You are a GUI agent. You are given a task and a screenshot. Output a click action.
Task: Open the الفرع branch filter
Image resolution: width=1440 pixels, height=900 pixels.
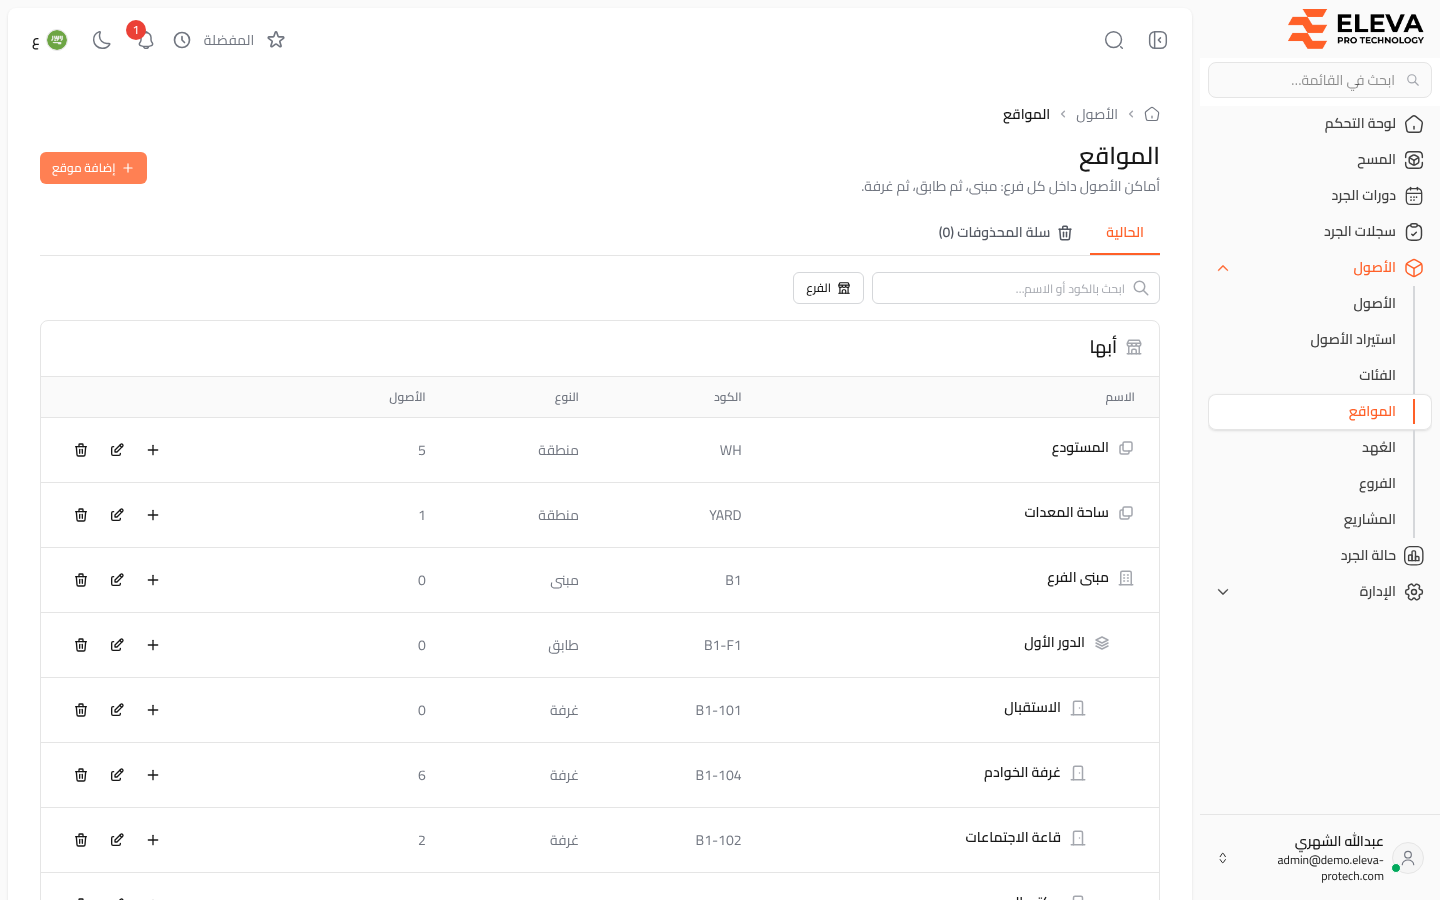828,288
